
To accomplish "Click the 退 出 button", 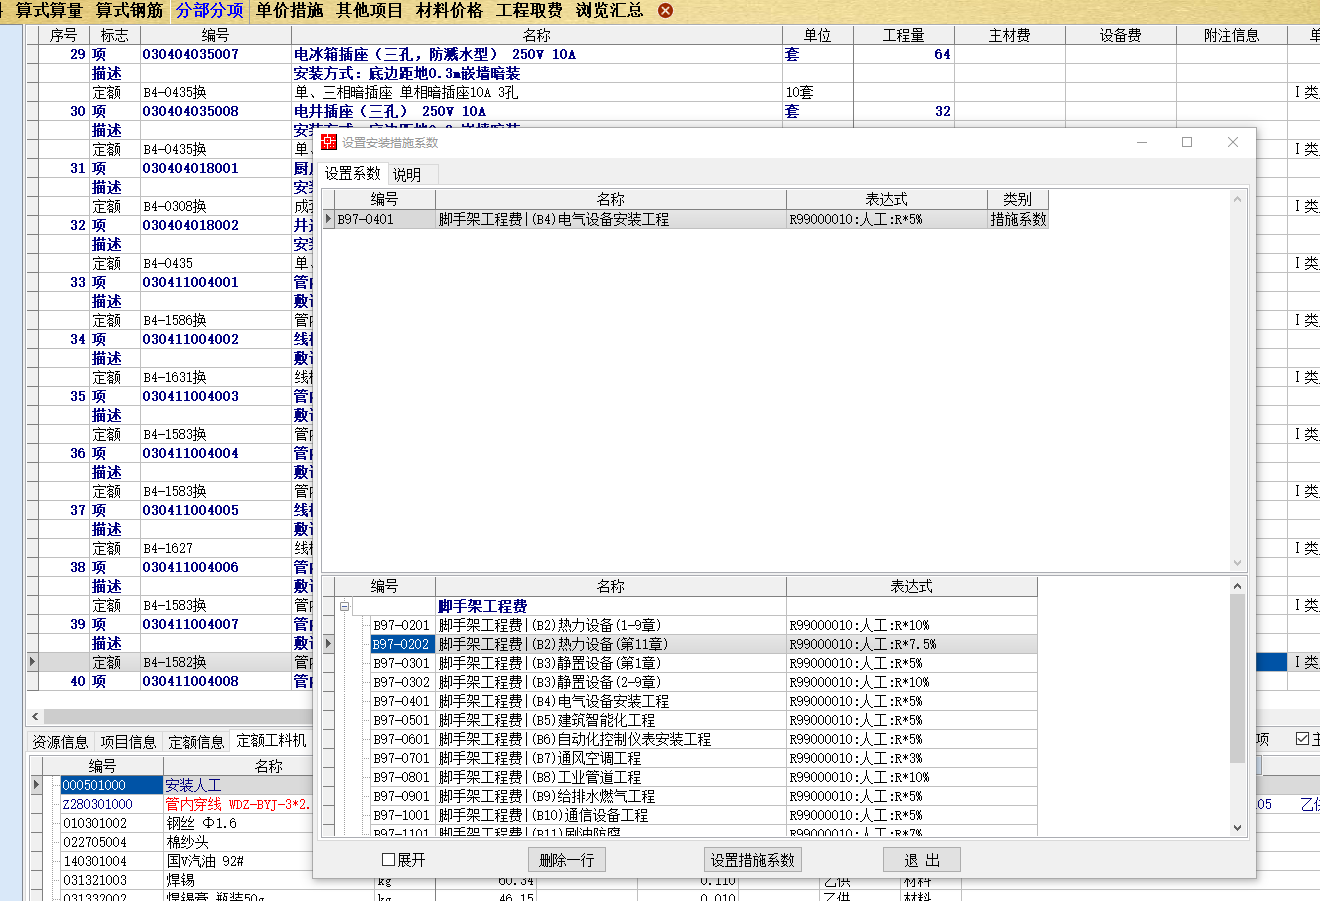I will click(x=922, y=860).
